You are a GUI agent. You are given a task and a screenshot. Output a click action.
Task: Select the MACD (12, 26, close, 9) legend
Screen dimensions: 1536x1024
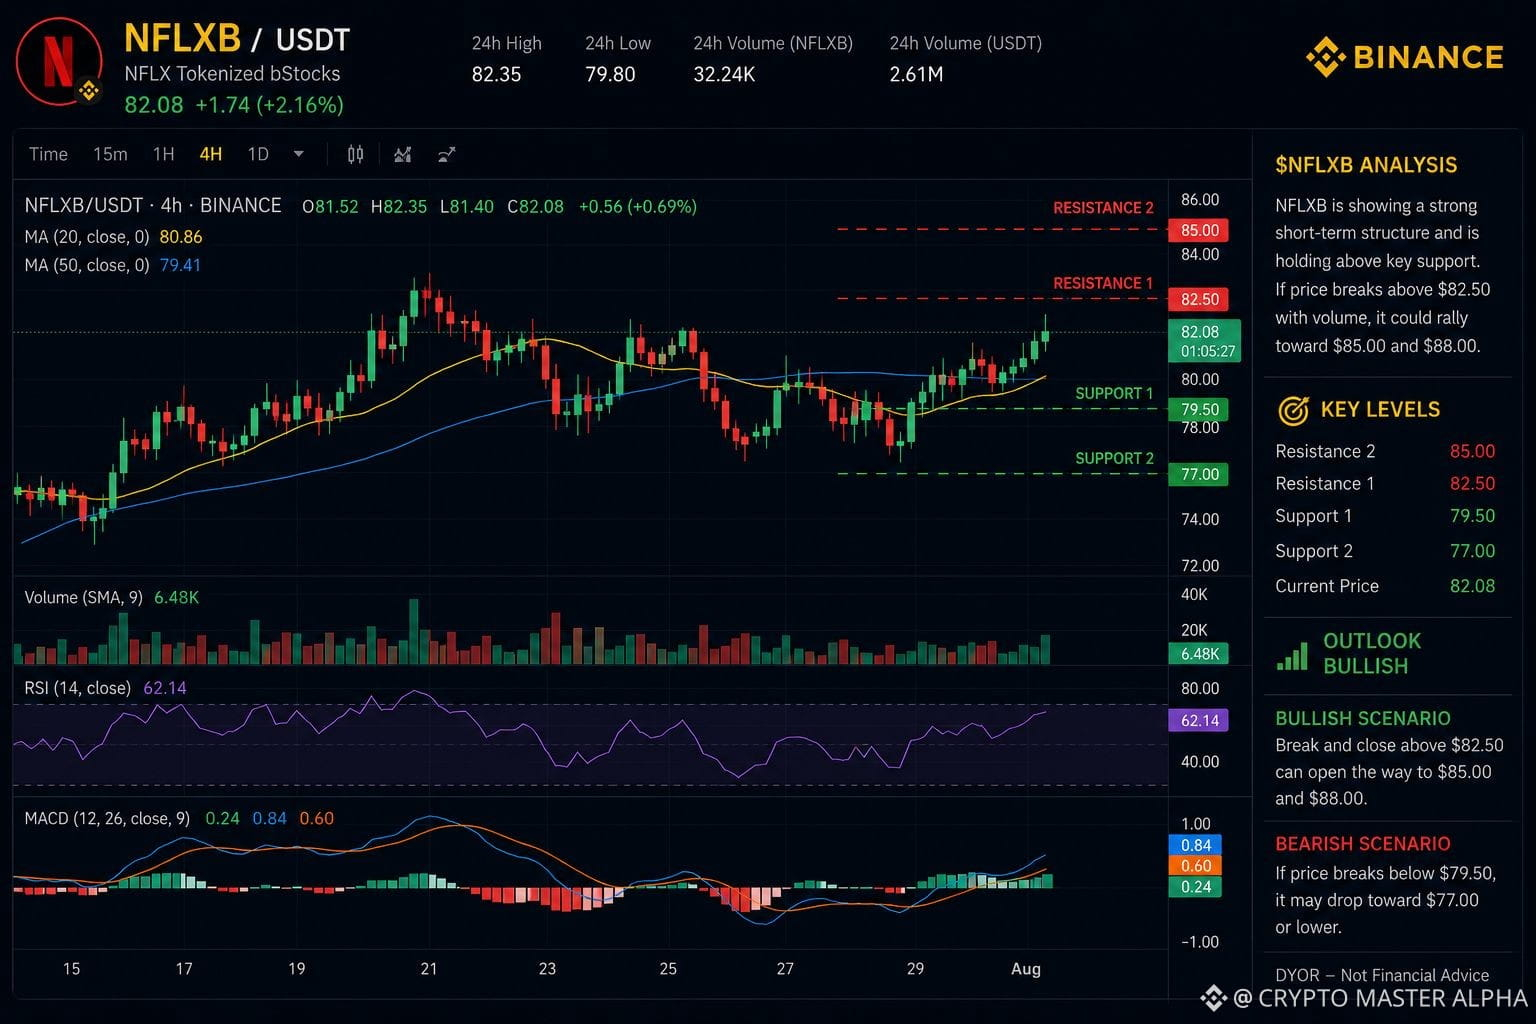(x=179, y=818)
